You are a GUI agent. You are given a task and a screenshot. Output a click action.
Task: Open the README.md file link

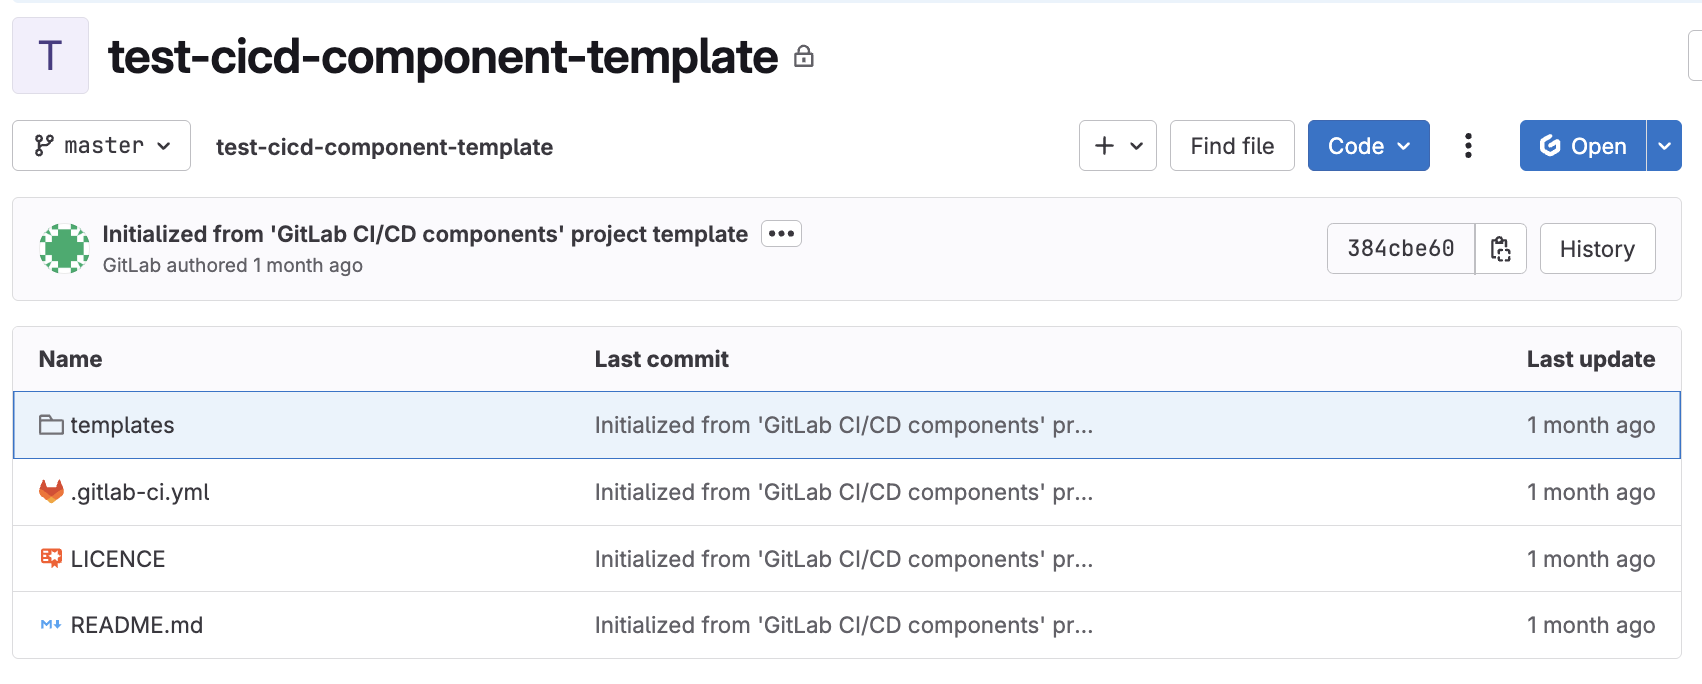[x=137, y=625]
